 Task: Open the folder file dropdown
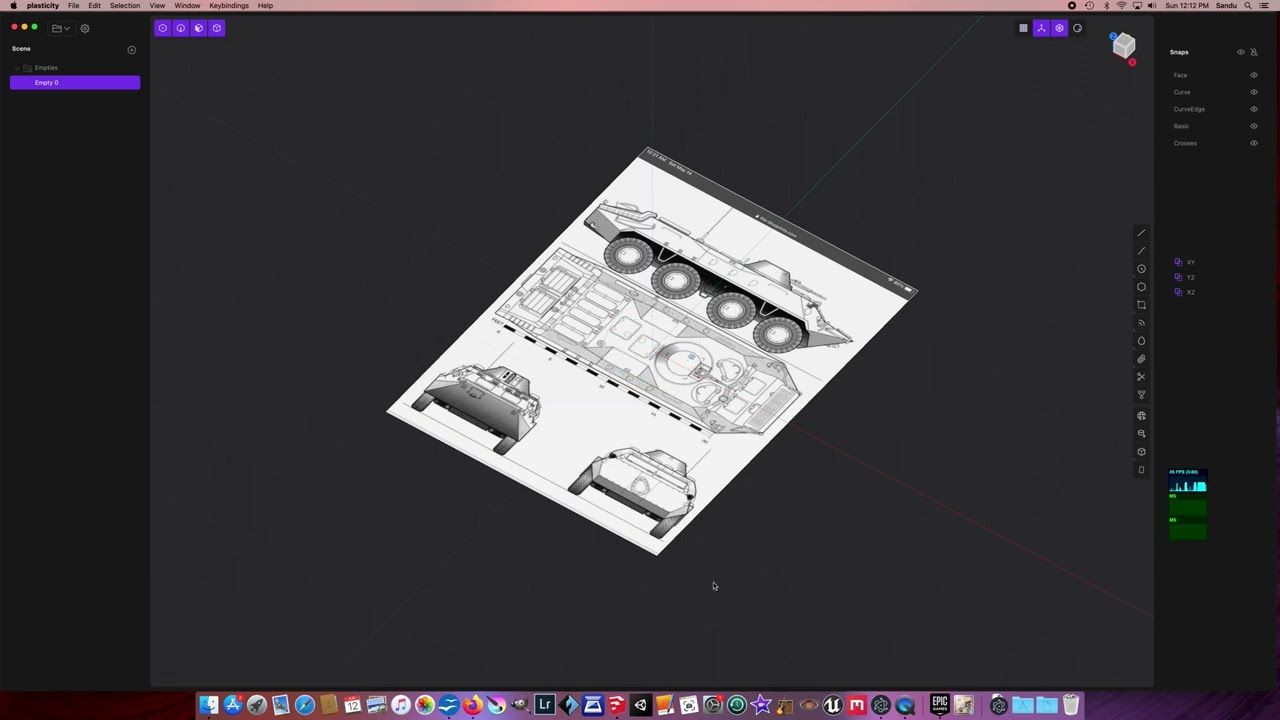(x=61, y=28)
